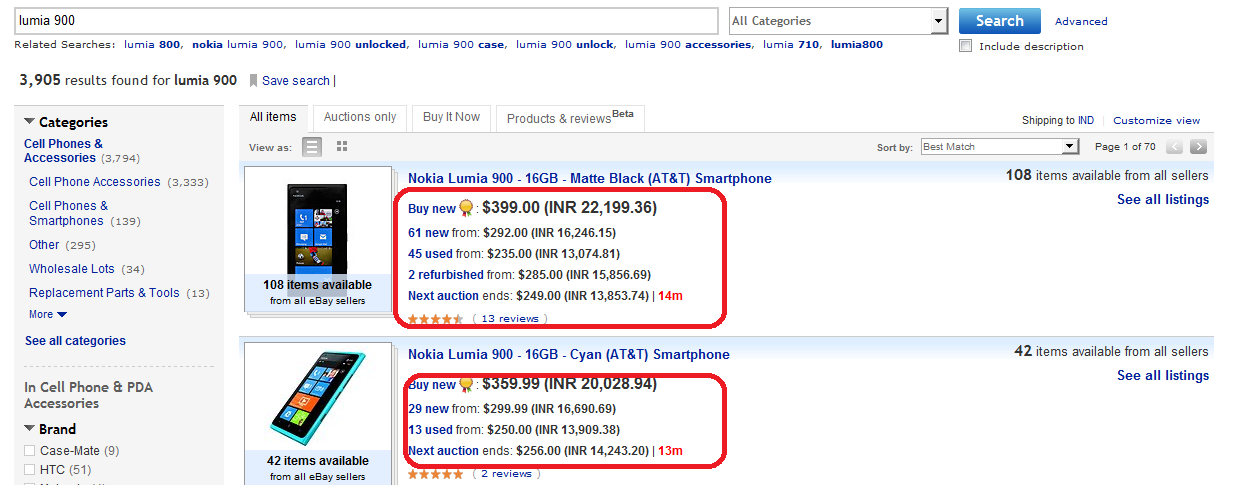Click See all categories link
1243x485 pixels.
pos(75,341)
